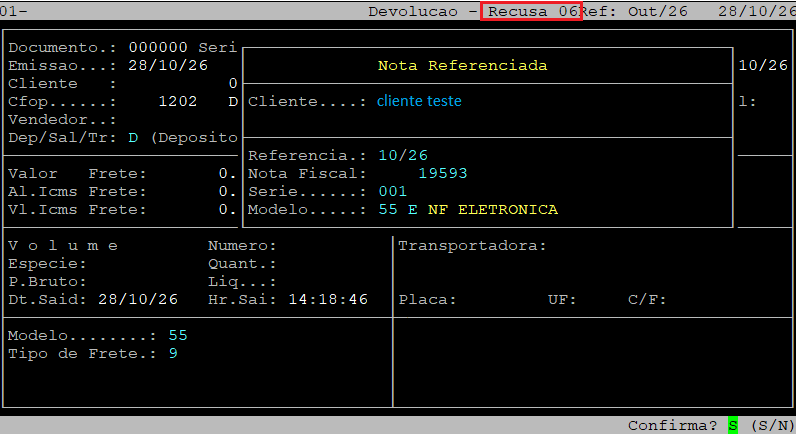Click the green S confirmation field
Image resolution: width=796 pixels, height=434 pixels.
733,425
